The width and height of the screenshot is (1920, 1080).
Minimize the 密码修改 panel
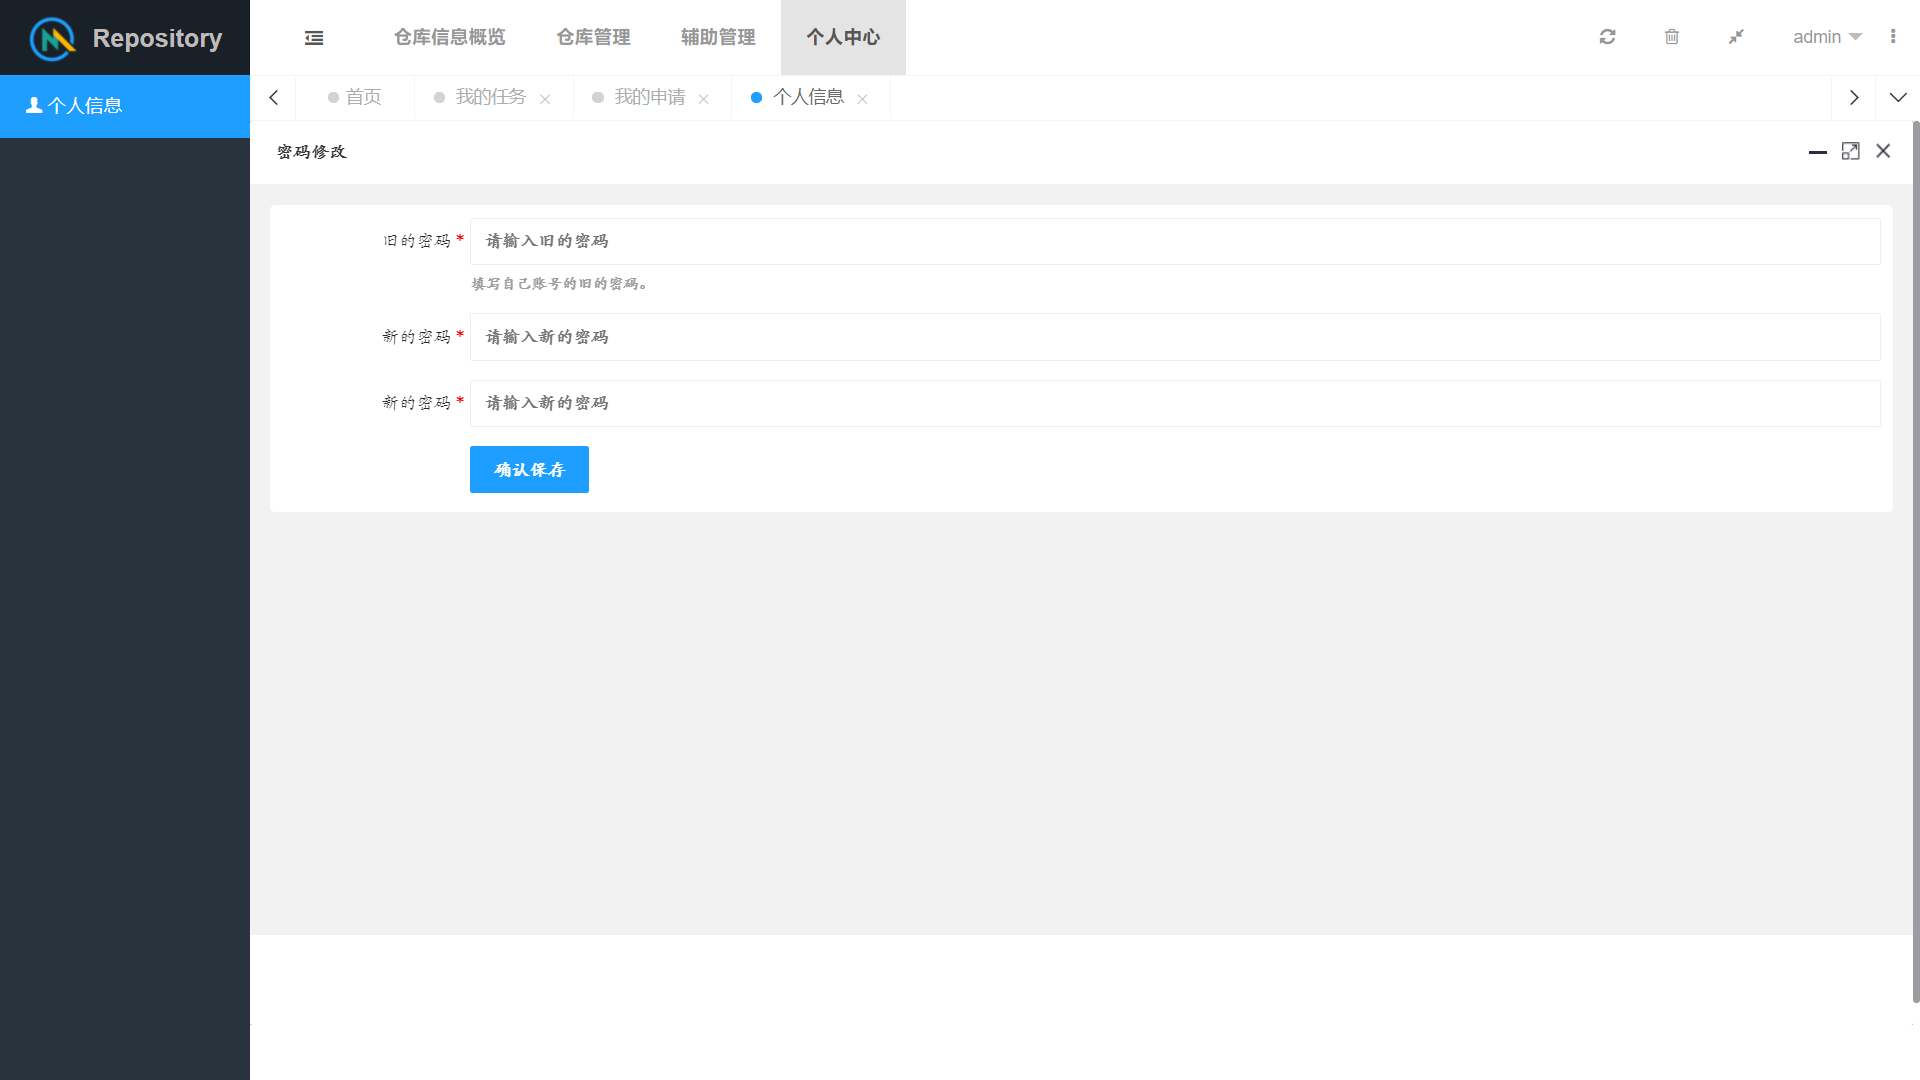click(1817, 152)
